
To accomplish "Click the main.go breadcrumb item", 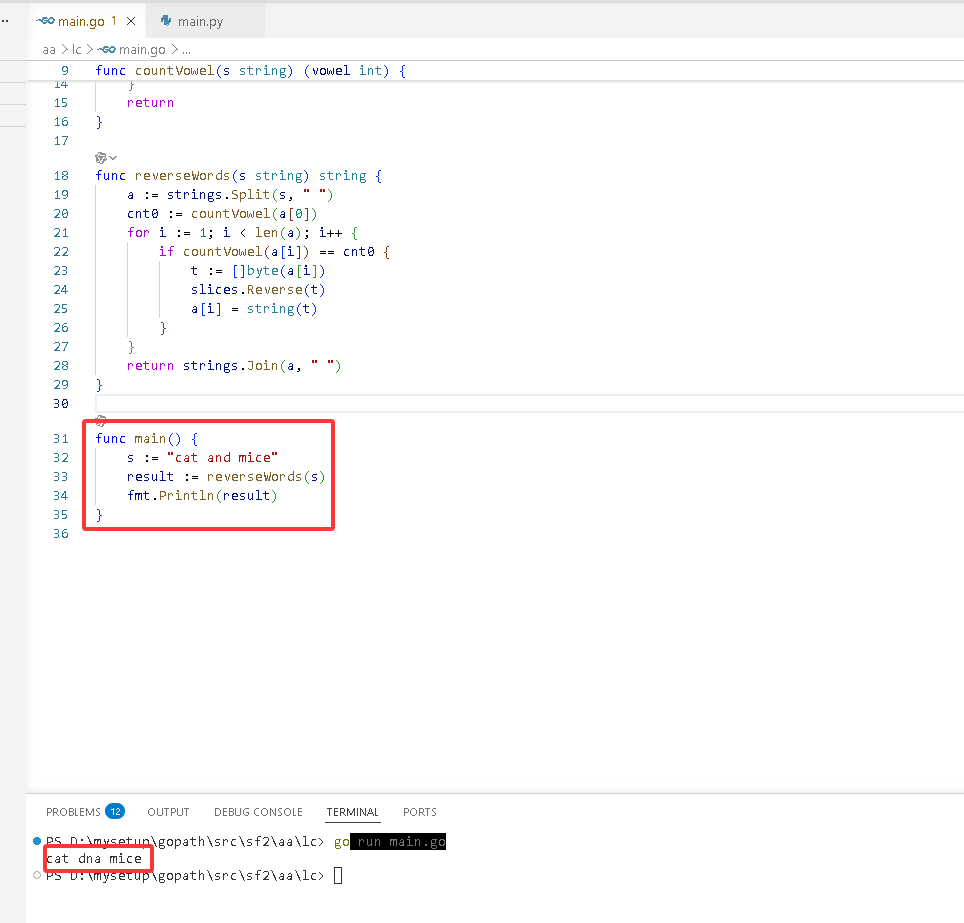I will click(132, 49).
